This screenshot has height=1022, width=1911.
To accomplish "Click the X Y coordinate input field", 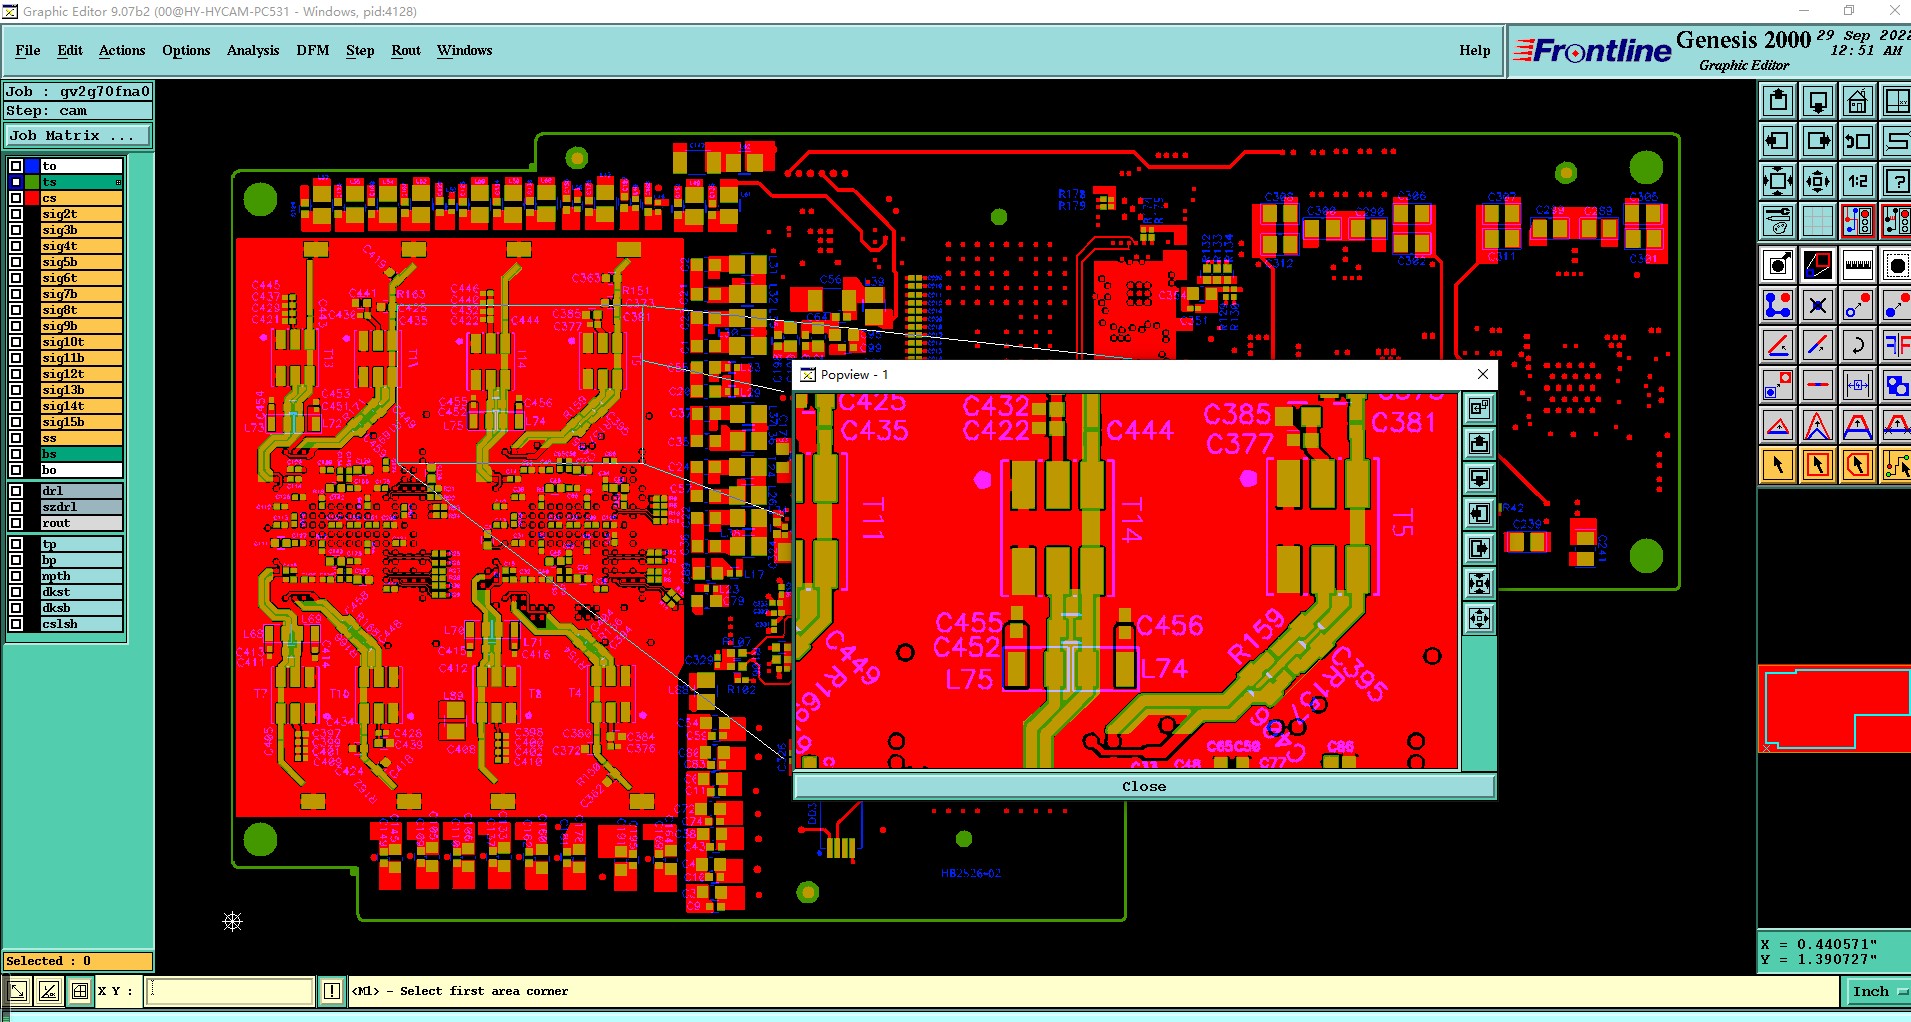I will (x=231, y=991).
